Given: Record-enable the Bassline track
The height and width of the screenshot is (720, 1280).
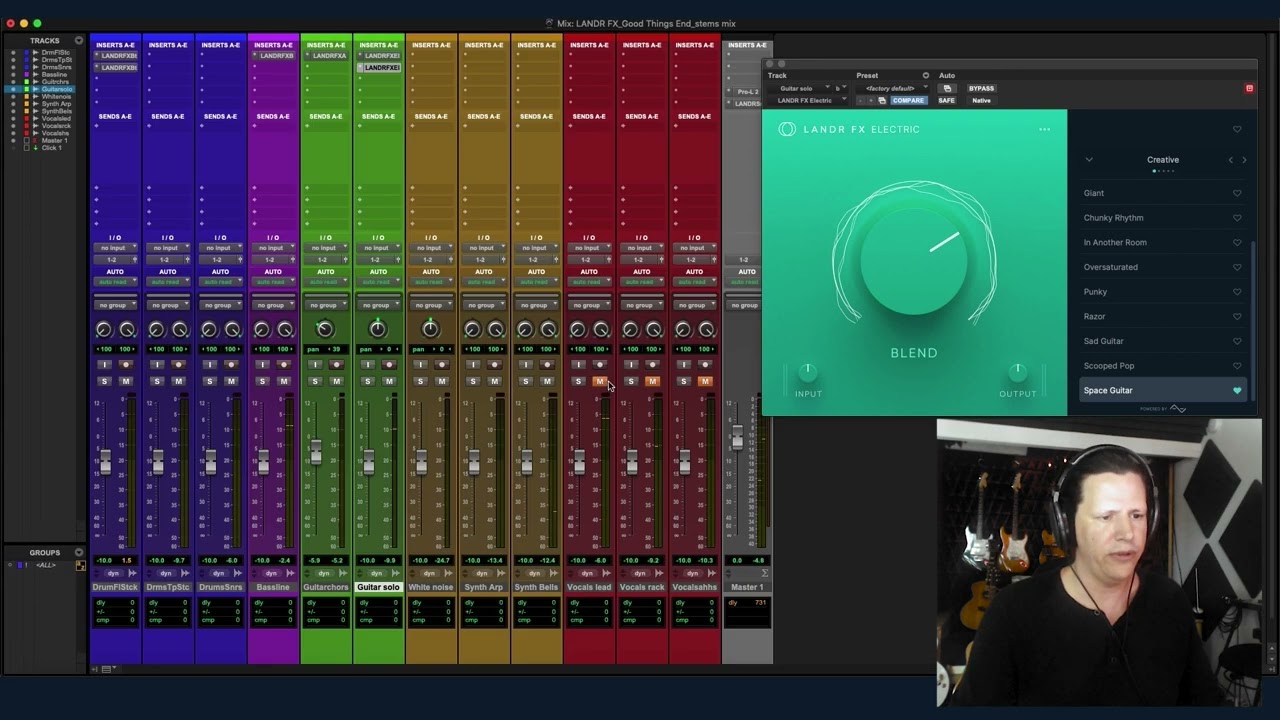Looking at the screenshot, I should 283,365.
